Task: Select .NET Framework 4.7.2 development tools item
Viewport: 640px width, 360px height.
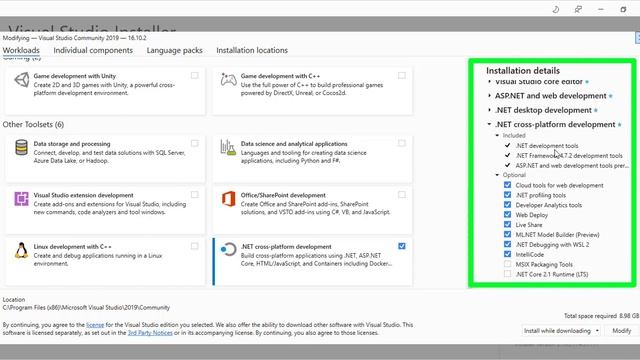Action: click(569, 156)
